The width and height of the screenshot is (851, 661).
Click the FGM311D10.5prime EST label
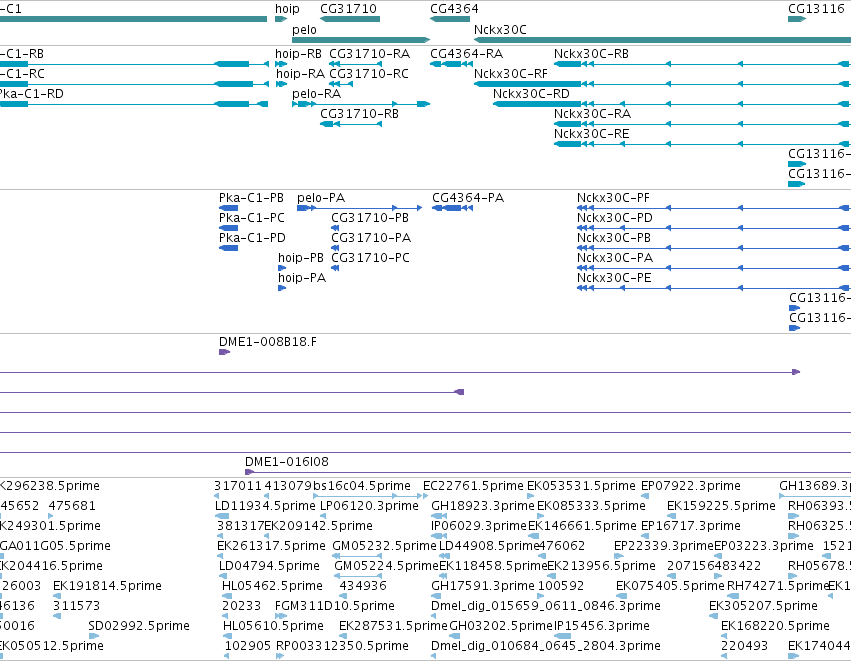click(335, 606)
